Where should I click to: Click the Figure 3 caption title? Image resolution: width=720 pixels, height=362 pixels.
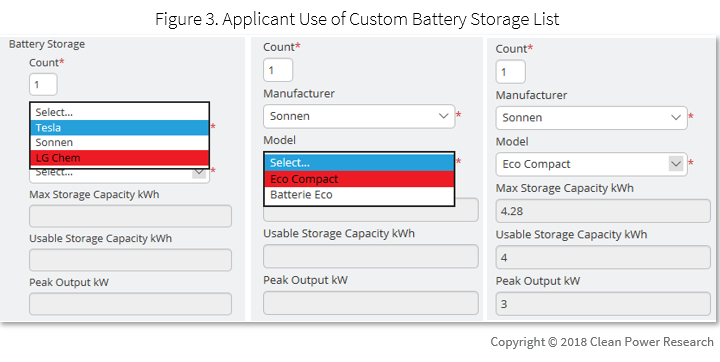[357, 19]
